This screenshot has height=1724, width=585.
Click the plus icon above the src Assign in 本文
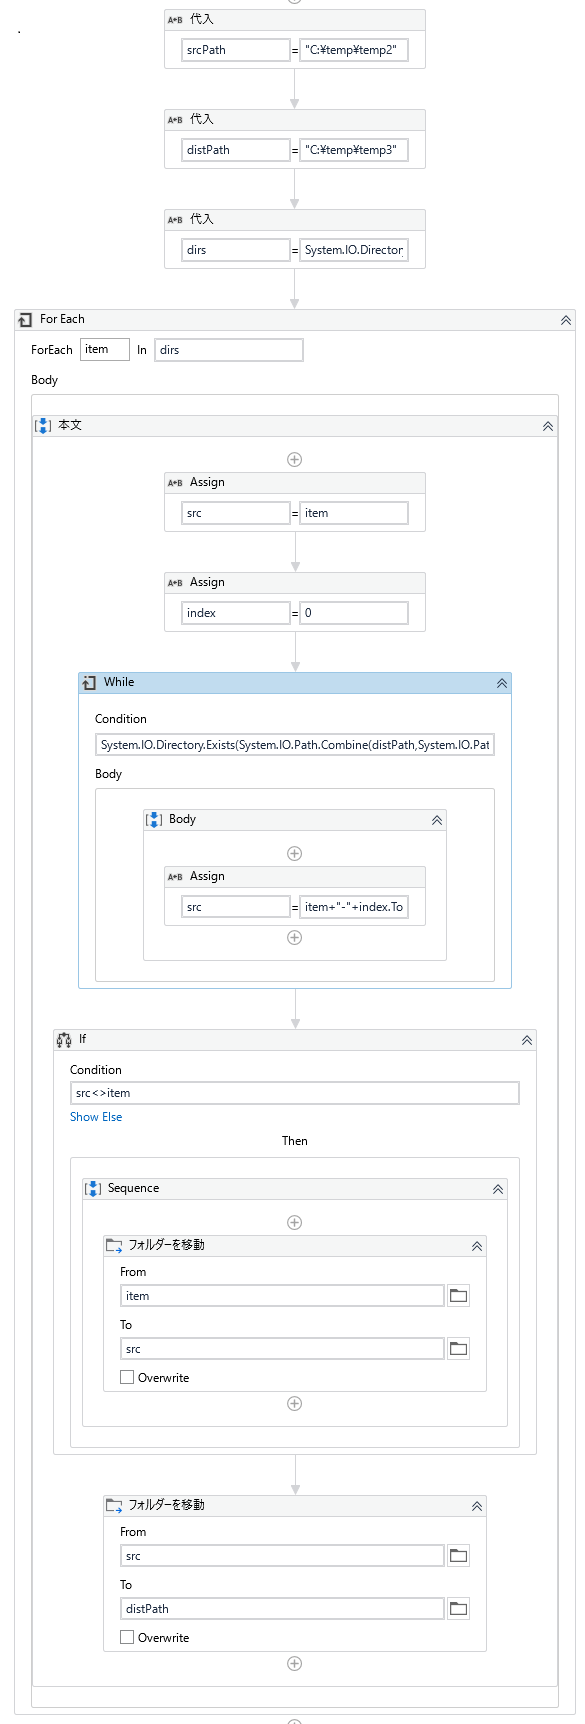(294, 460)
